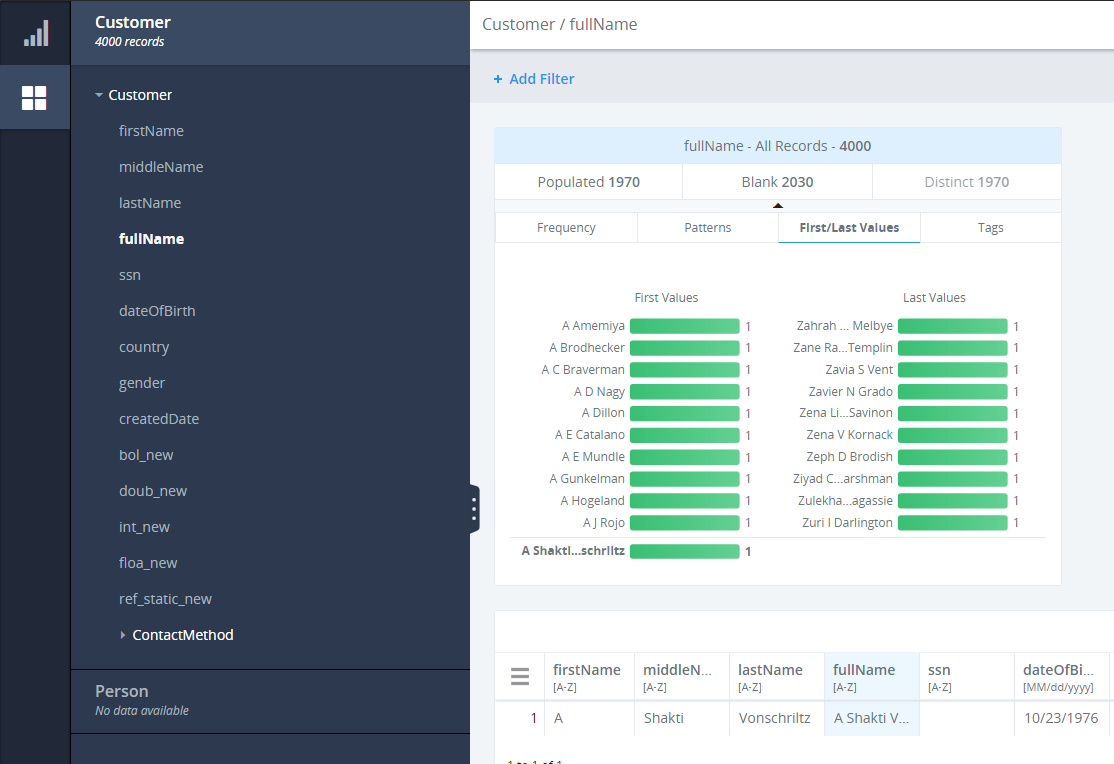
Task: Click the A Brodhecker value bar
Action: coord(685,348)
